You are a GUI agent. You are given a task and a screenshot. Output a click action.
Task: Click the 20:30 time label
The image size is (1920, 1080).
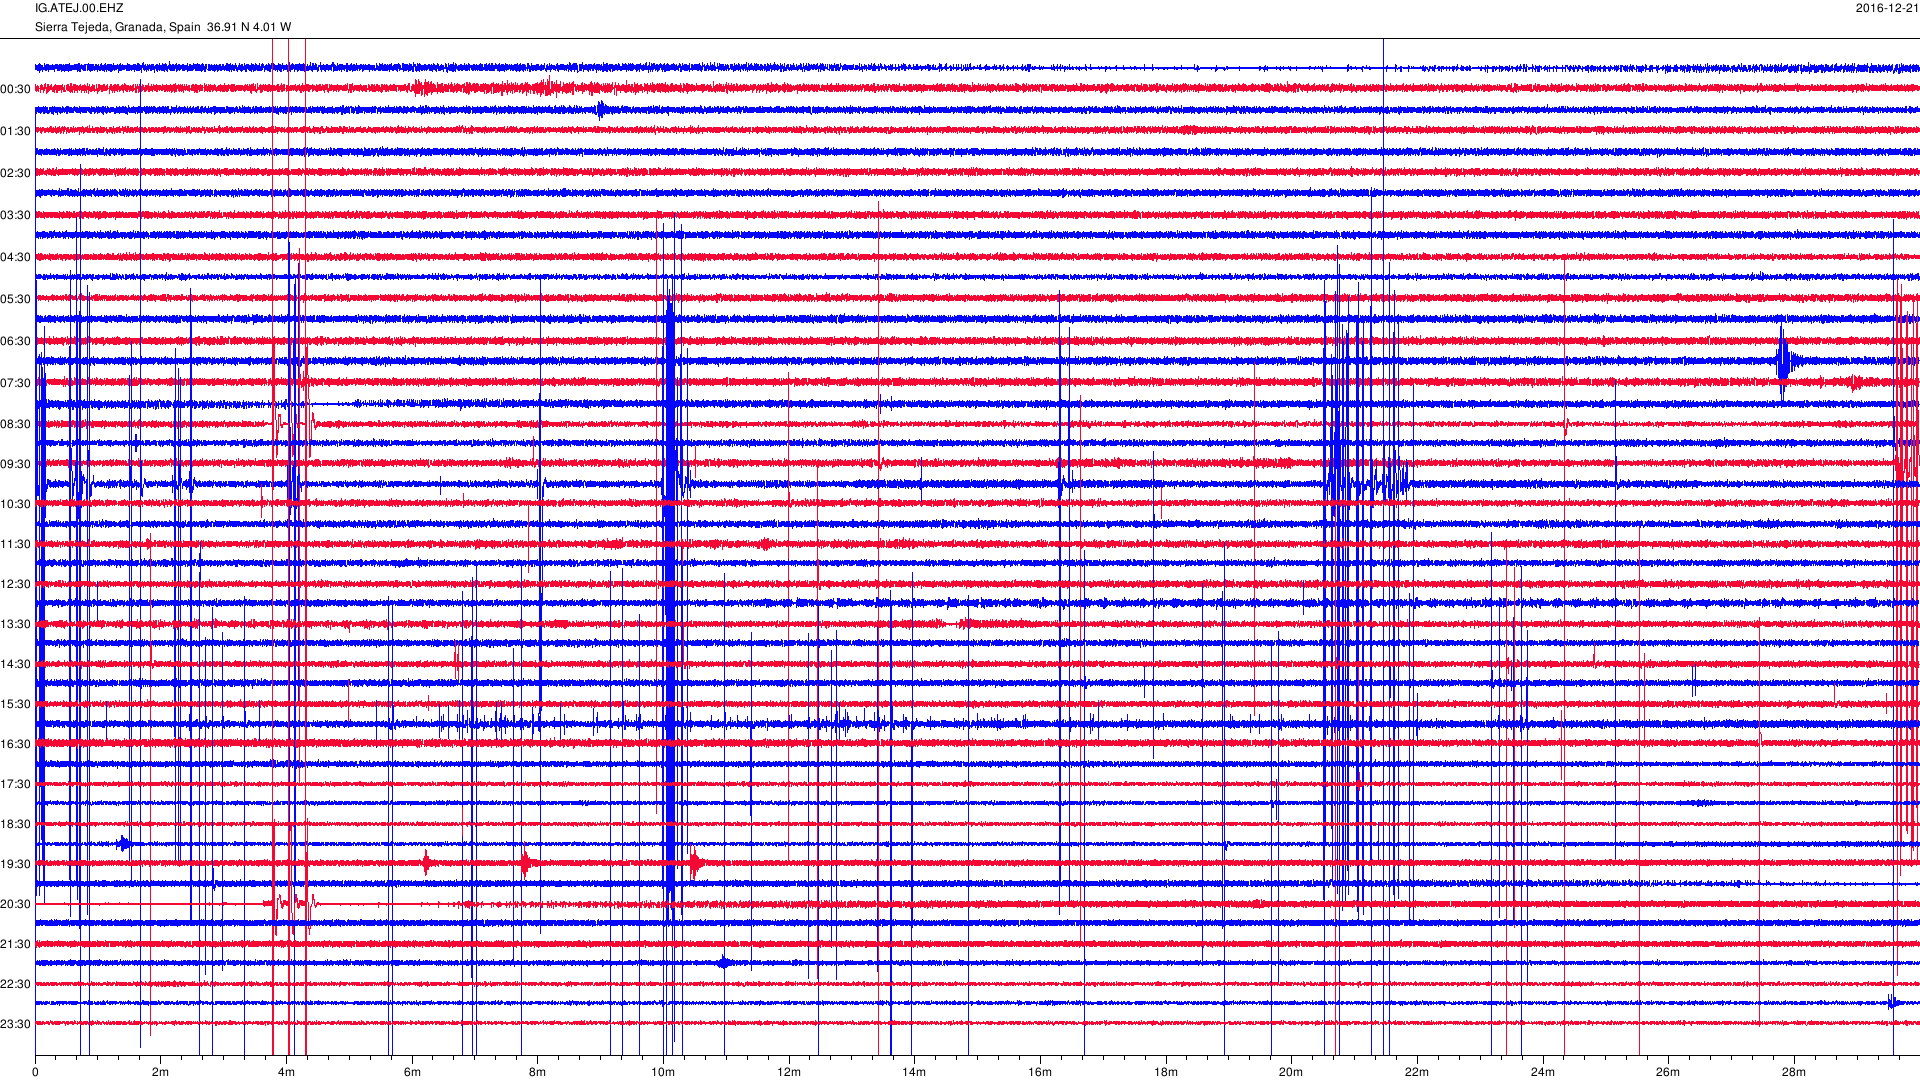pos(16,904)
